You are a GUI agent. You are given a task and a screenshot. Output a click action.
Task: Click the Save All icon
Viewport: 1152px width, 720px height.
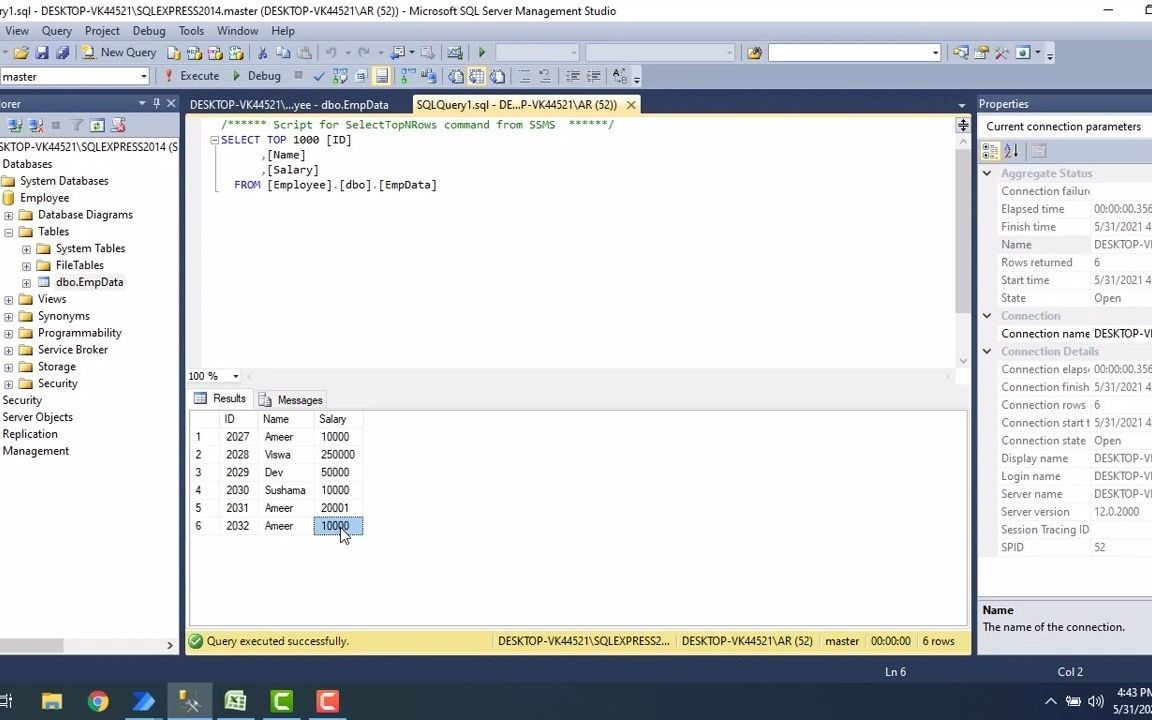coord(62,53)
